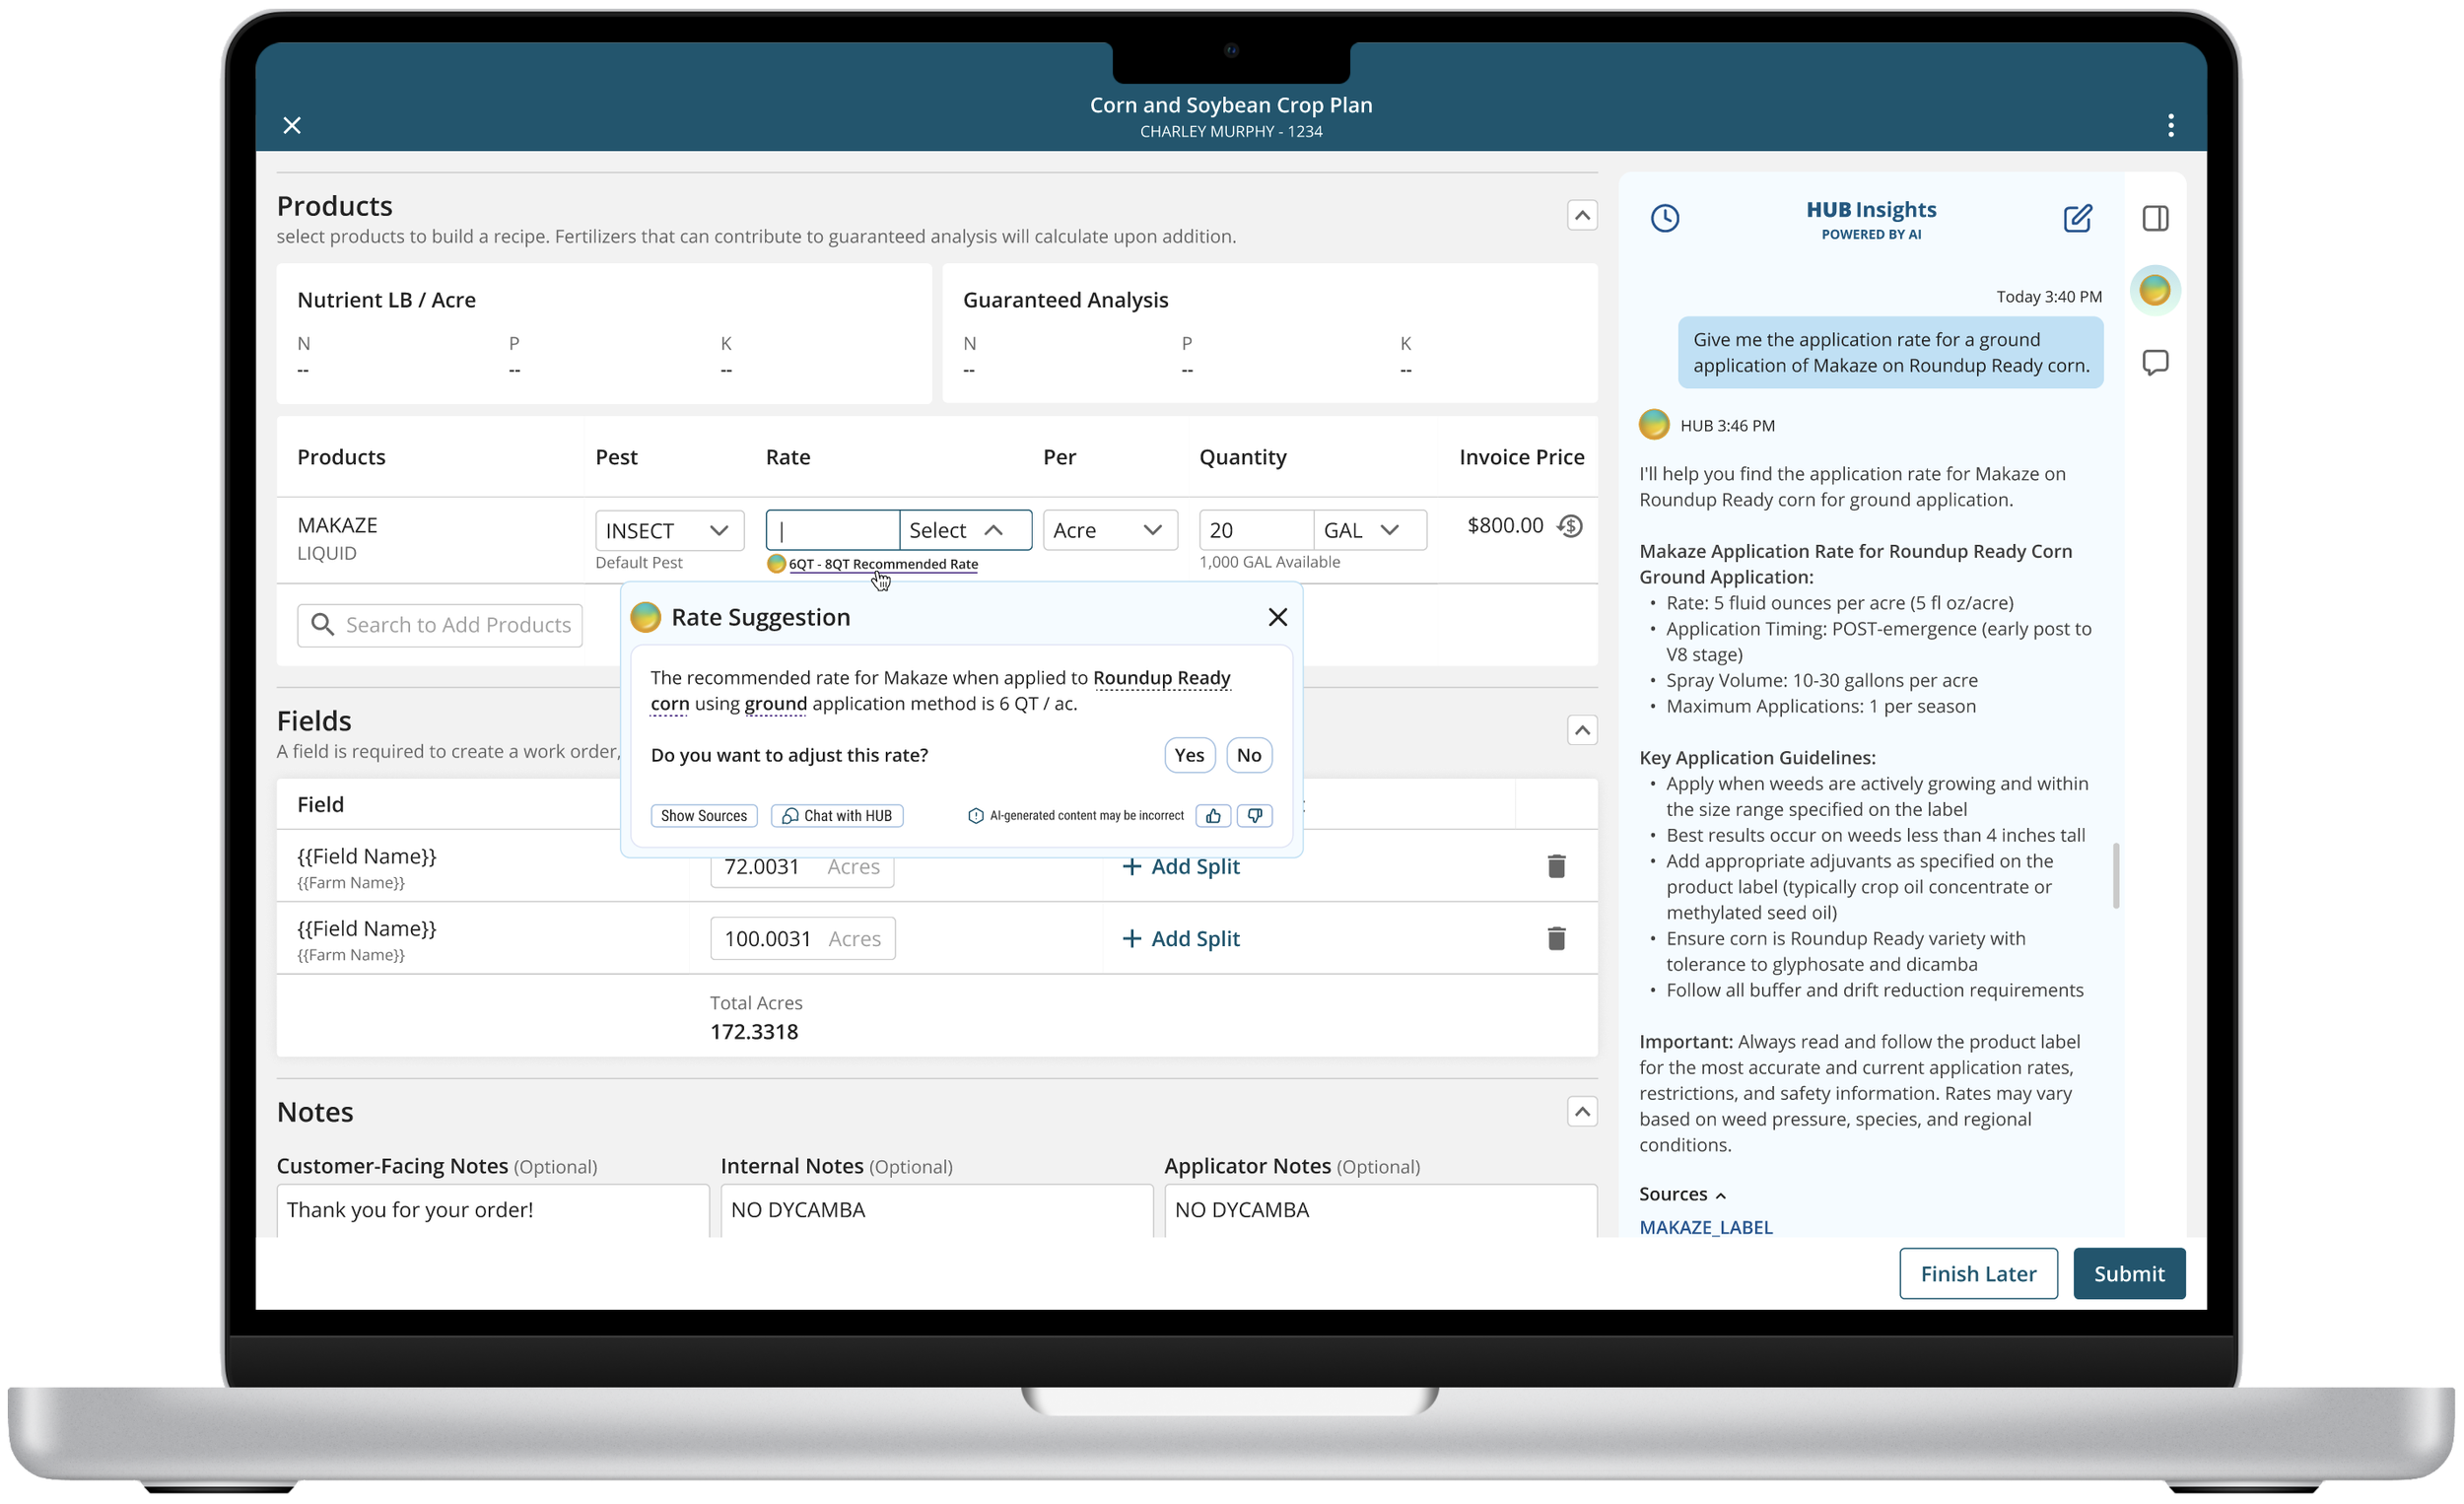Click the 6QT - 8QT Recommended Rate link
Image resolution: width=2464 pixels, height=1504 pixels.
pyautogui.click(x=883, y=564)
